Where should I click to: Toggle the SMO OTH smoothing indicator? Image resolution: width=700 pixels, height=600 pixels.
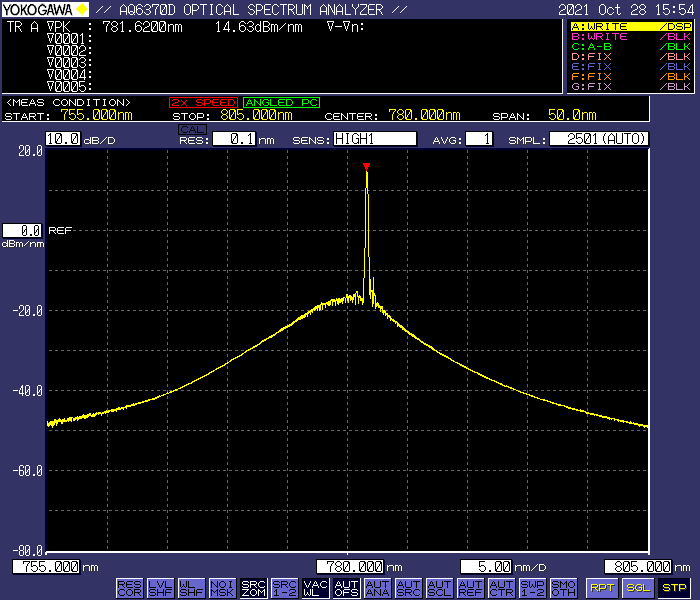[564, 588]
